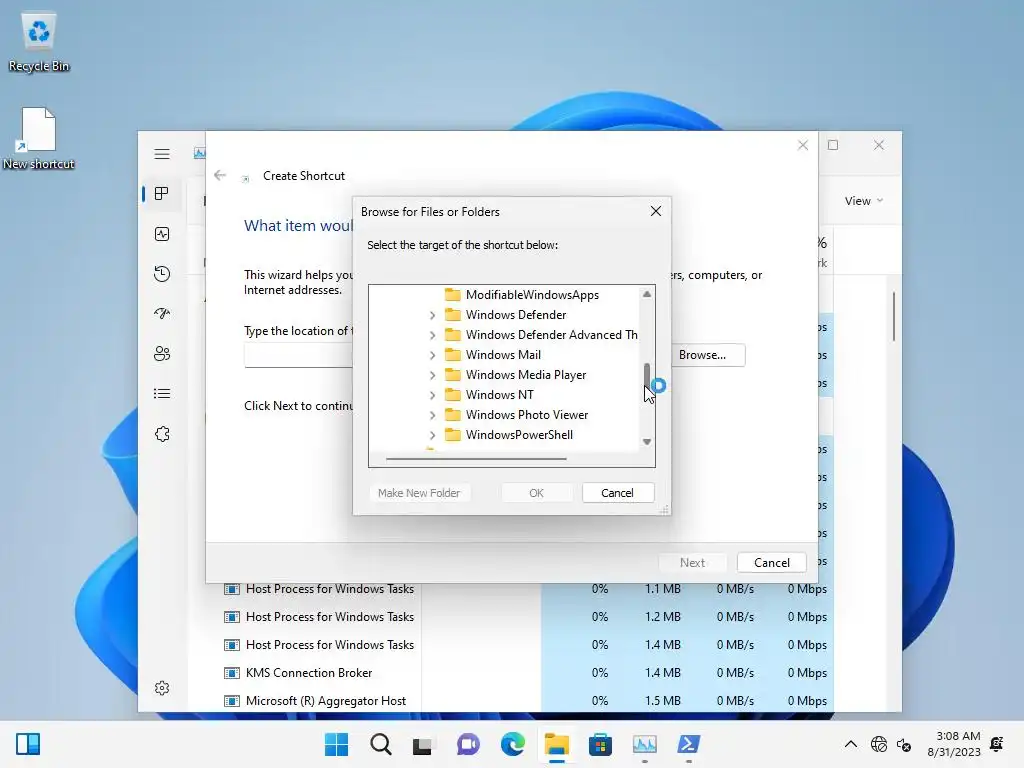This screenshot has height=768, width=1024.
Task: Click scroll down arrow in folder tree
Action: [647, 442]
